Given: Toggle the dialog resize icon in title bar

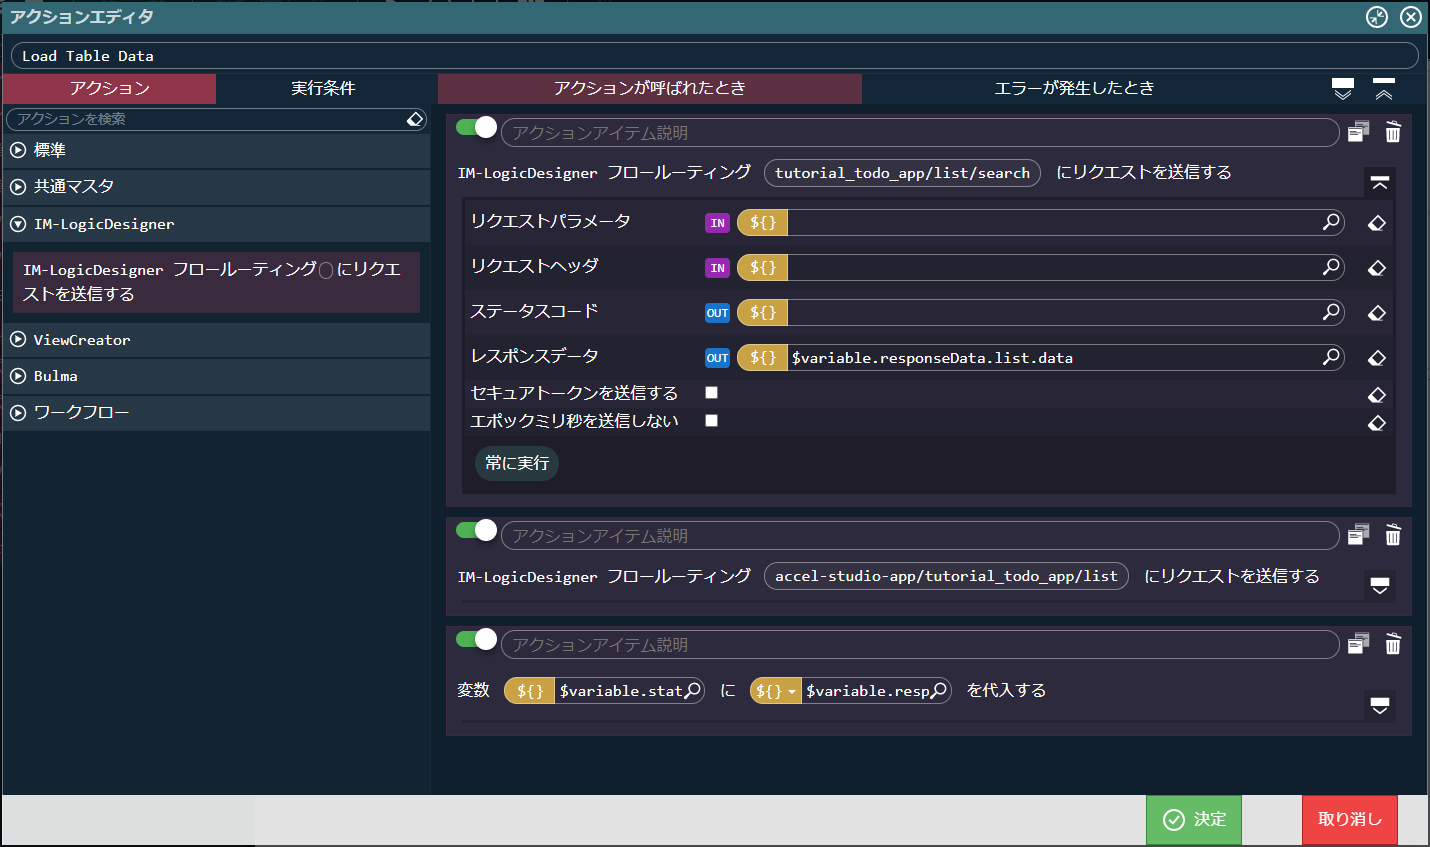Looking at the screenshot, I should click(1377, 17).
